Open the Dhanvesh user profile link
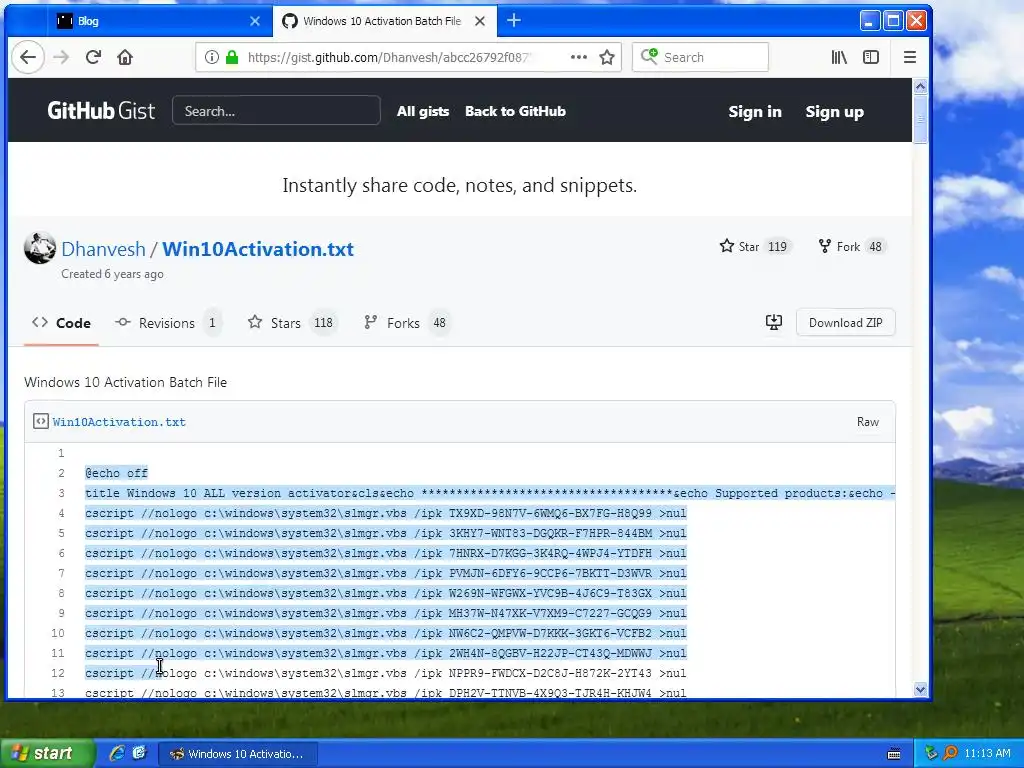Viewport: 1024px width, 768px height. (x=103, y=249)
